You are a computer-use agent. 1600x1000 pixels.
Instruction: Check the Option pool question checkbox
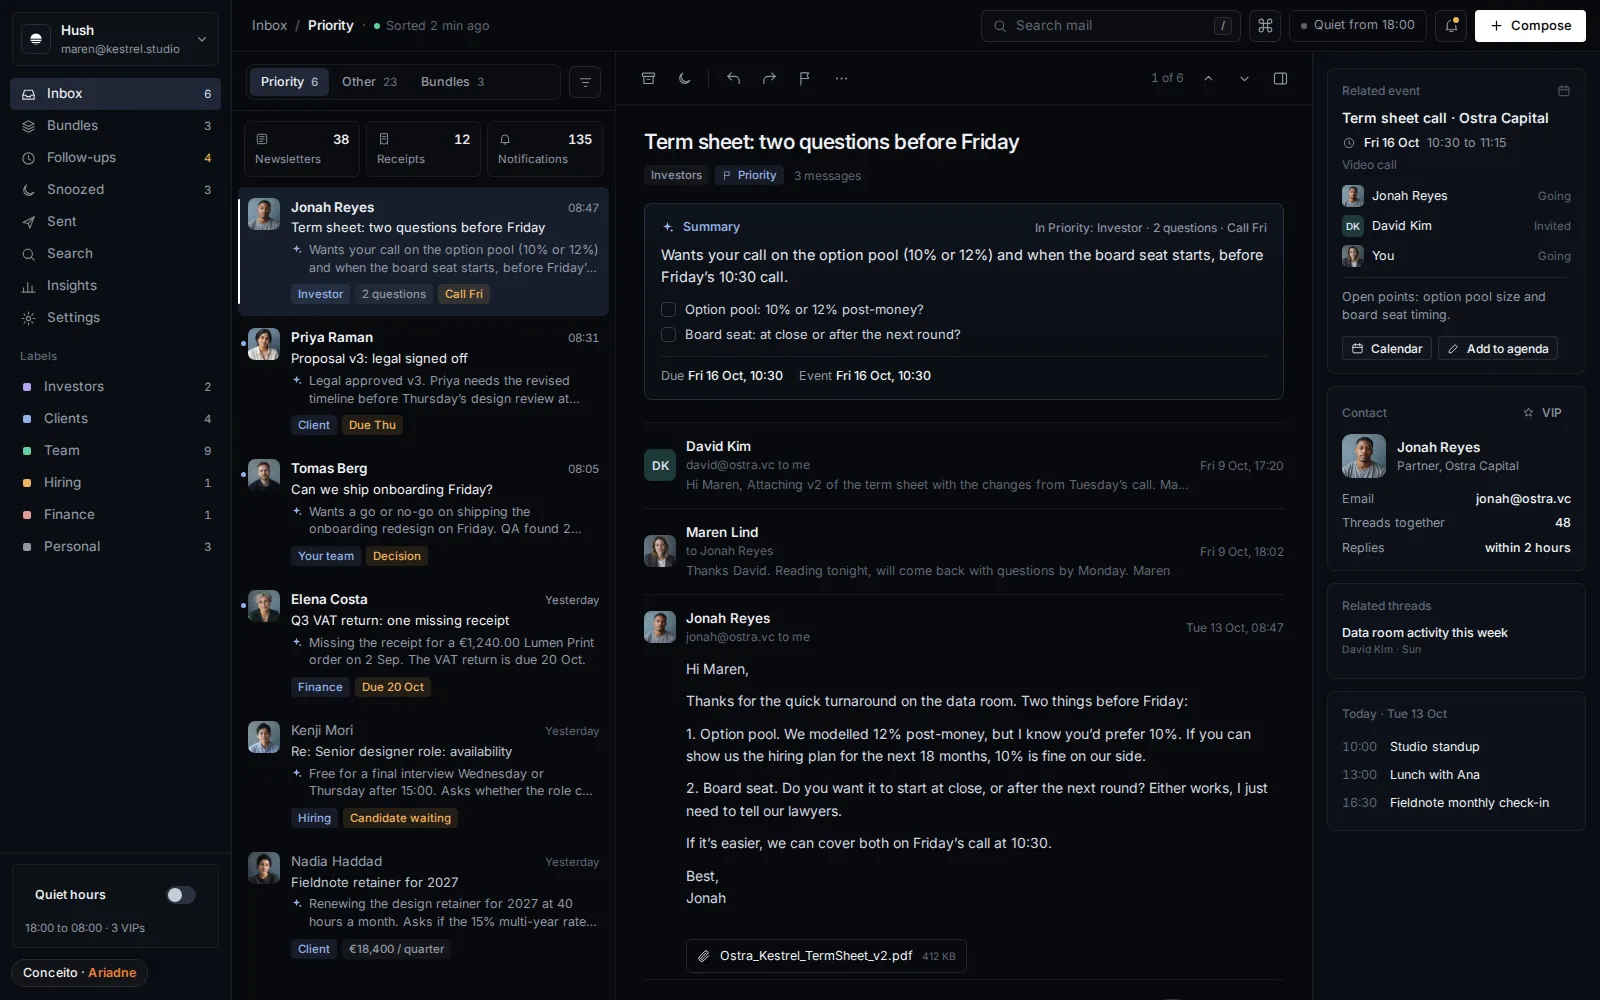pyautogui.click(x=668, y=309)
